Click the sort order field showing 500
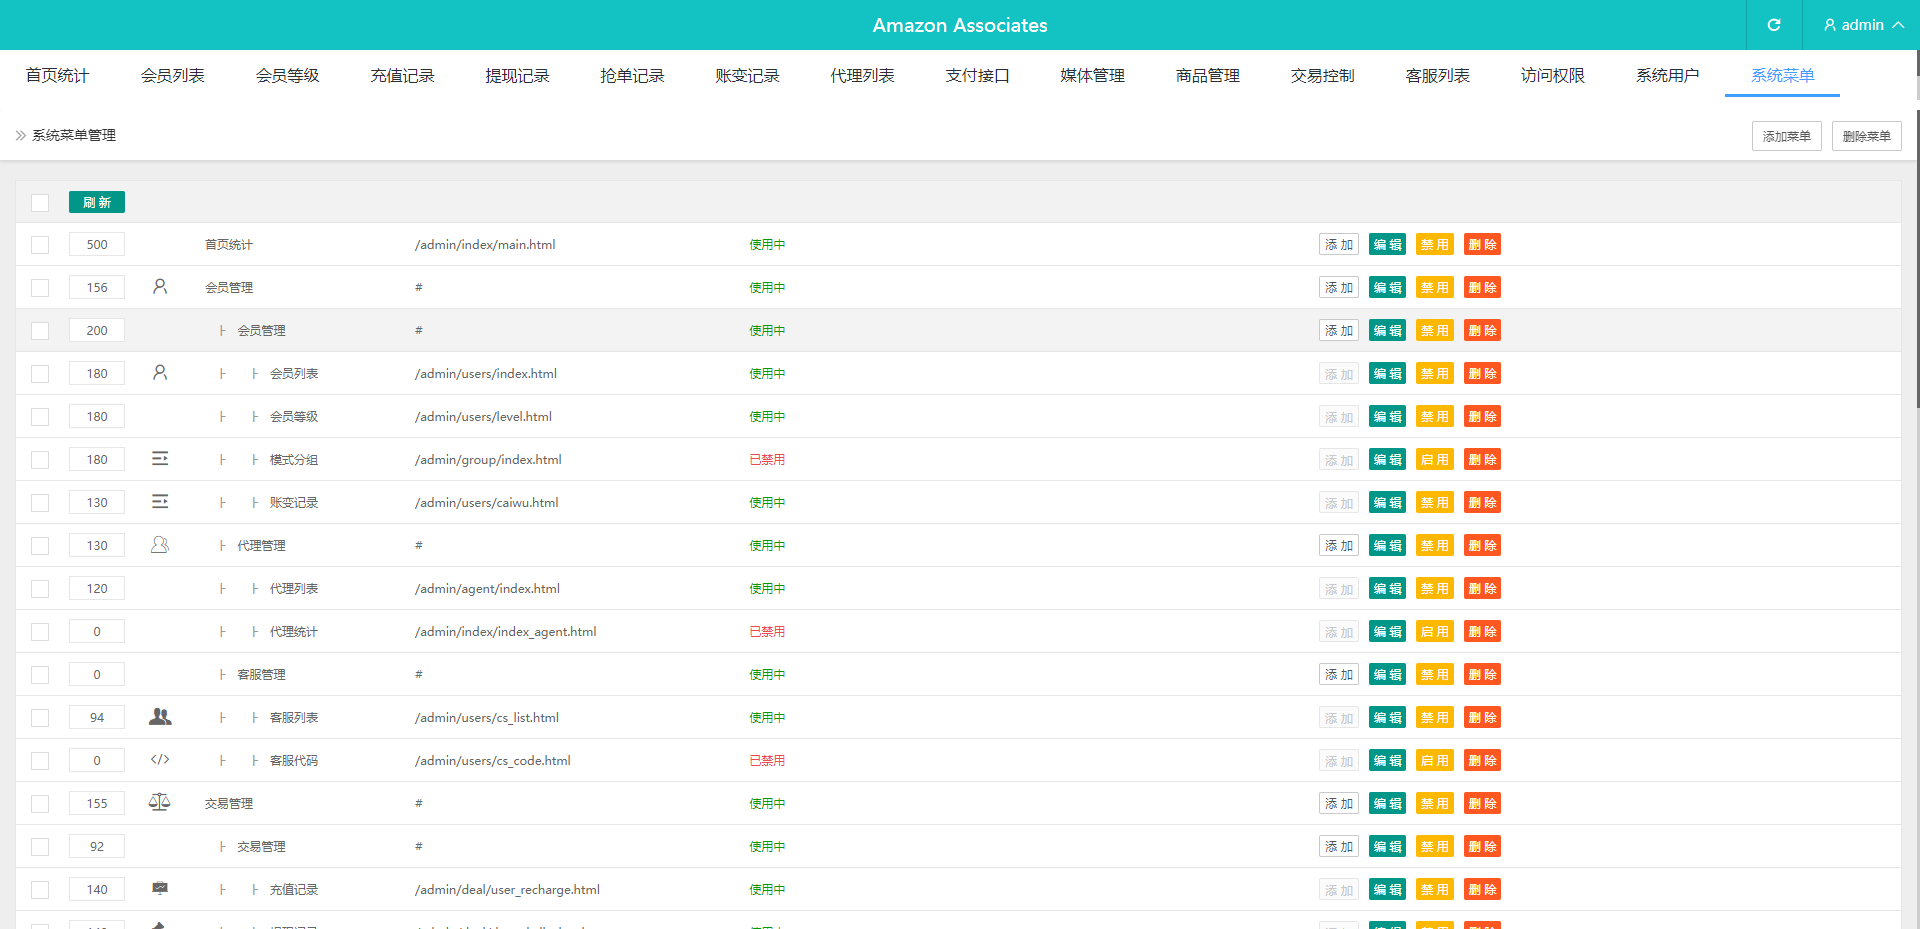The width and height of the screenshot is (1920, 929). [x=97, y=245]
